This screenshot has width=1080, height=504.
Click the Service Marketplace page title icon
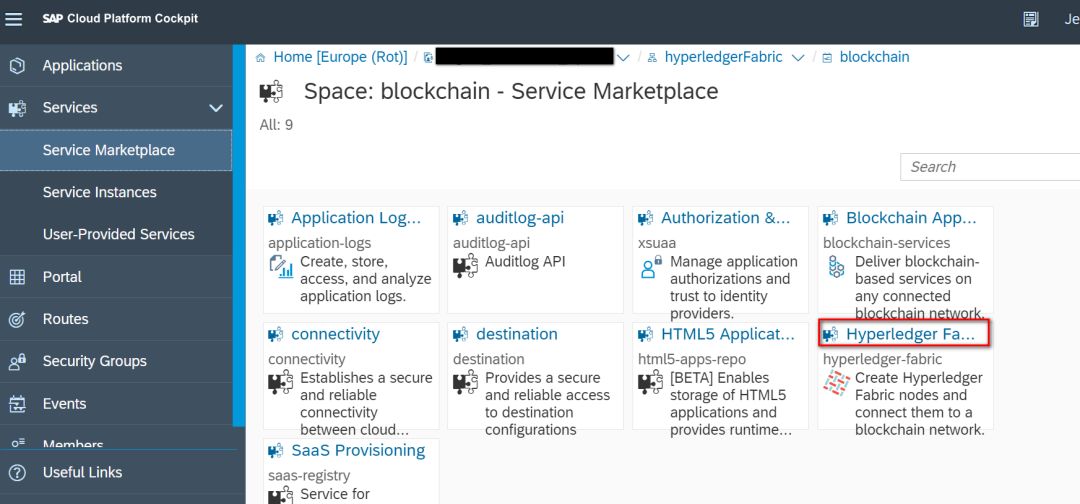point(271,92)
